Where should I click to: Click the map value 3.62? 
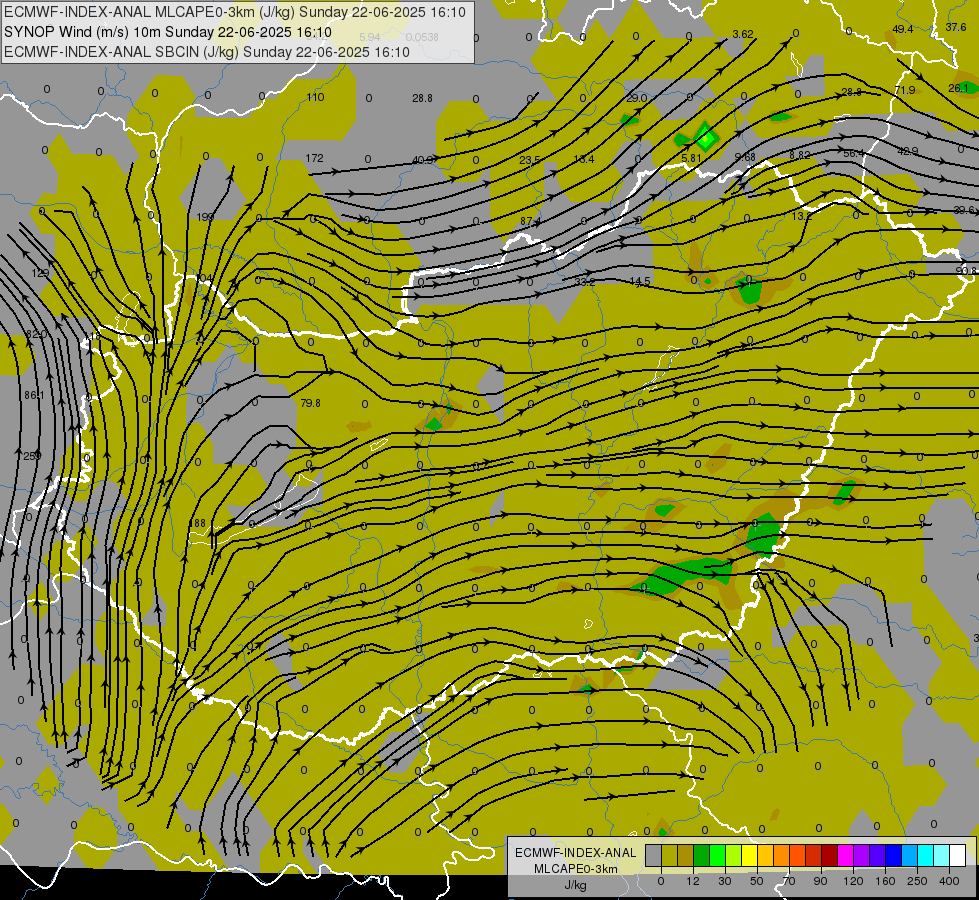[x=743, y=34]
